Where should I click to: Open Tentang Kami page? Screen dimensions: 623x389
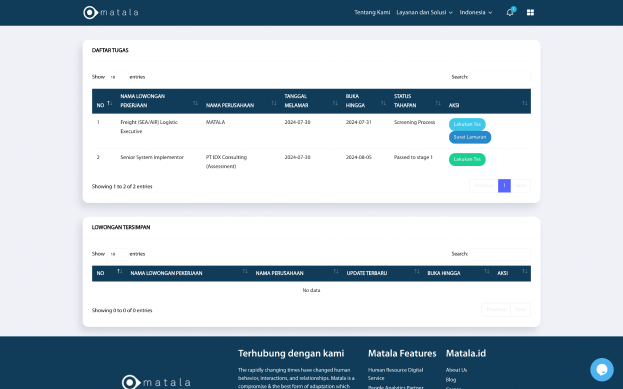point(372,12)
